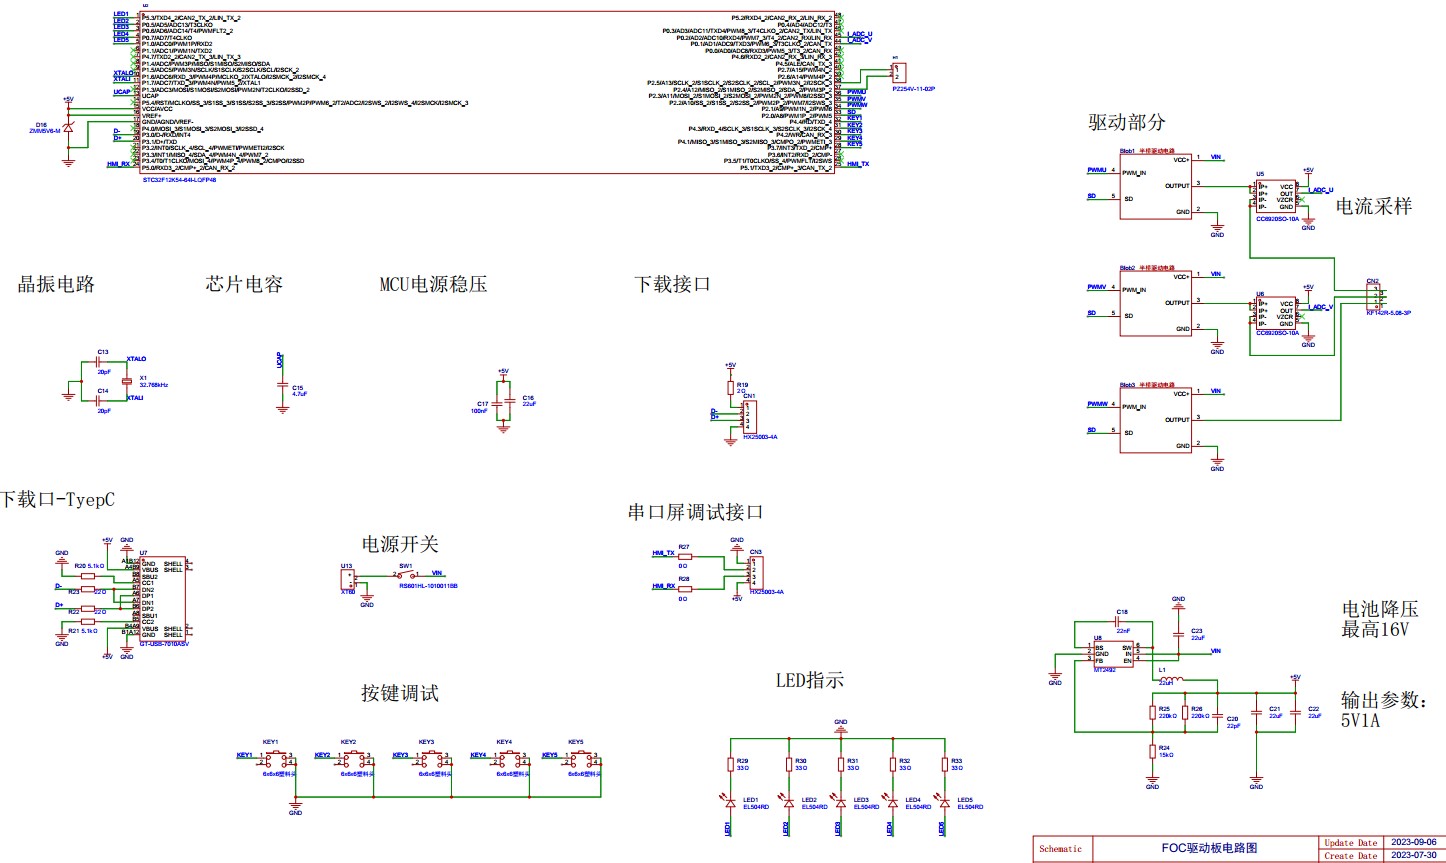Screen dimensions: 1446x863
Task: Click switch SW1 symbol
Action: tap(405, 575)
